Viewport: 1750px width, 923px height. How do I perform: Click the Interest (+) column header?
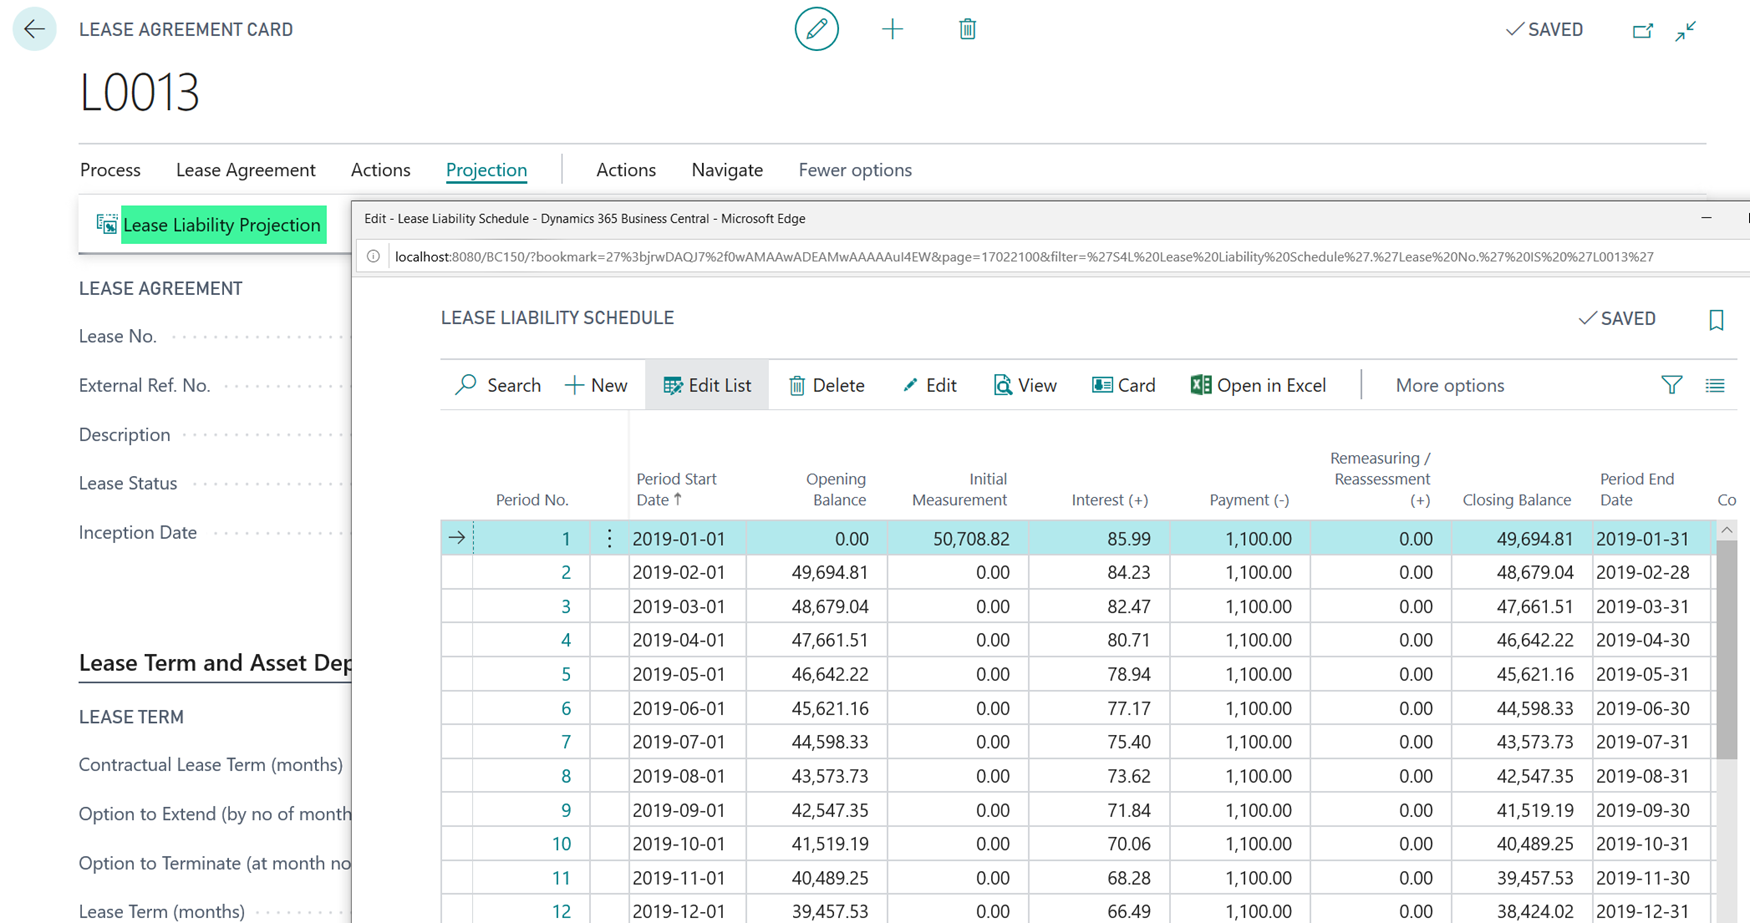click(1109, 499)
